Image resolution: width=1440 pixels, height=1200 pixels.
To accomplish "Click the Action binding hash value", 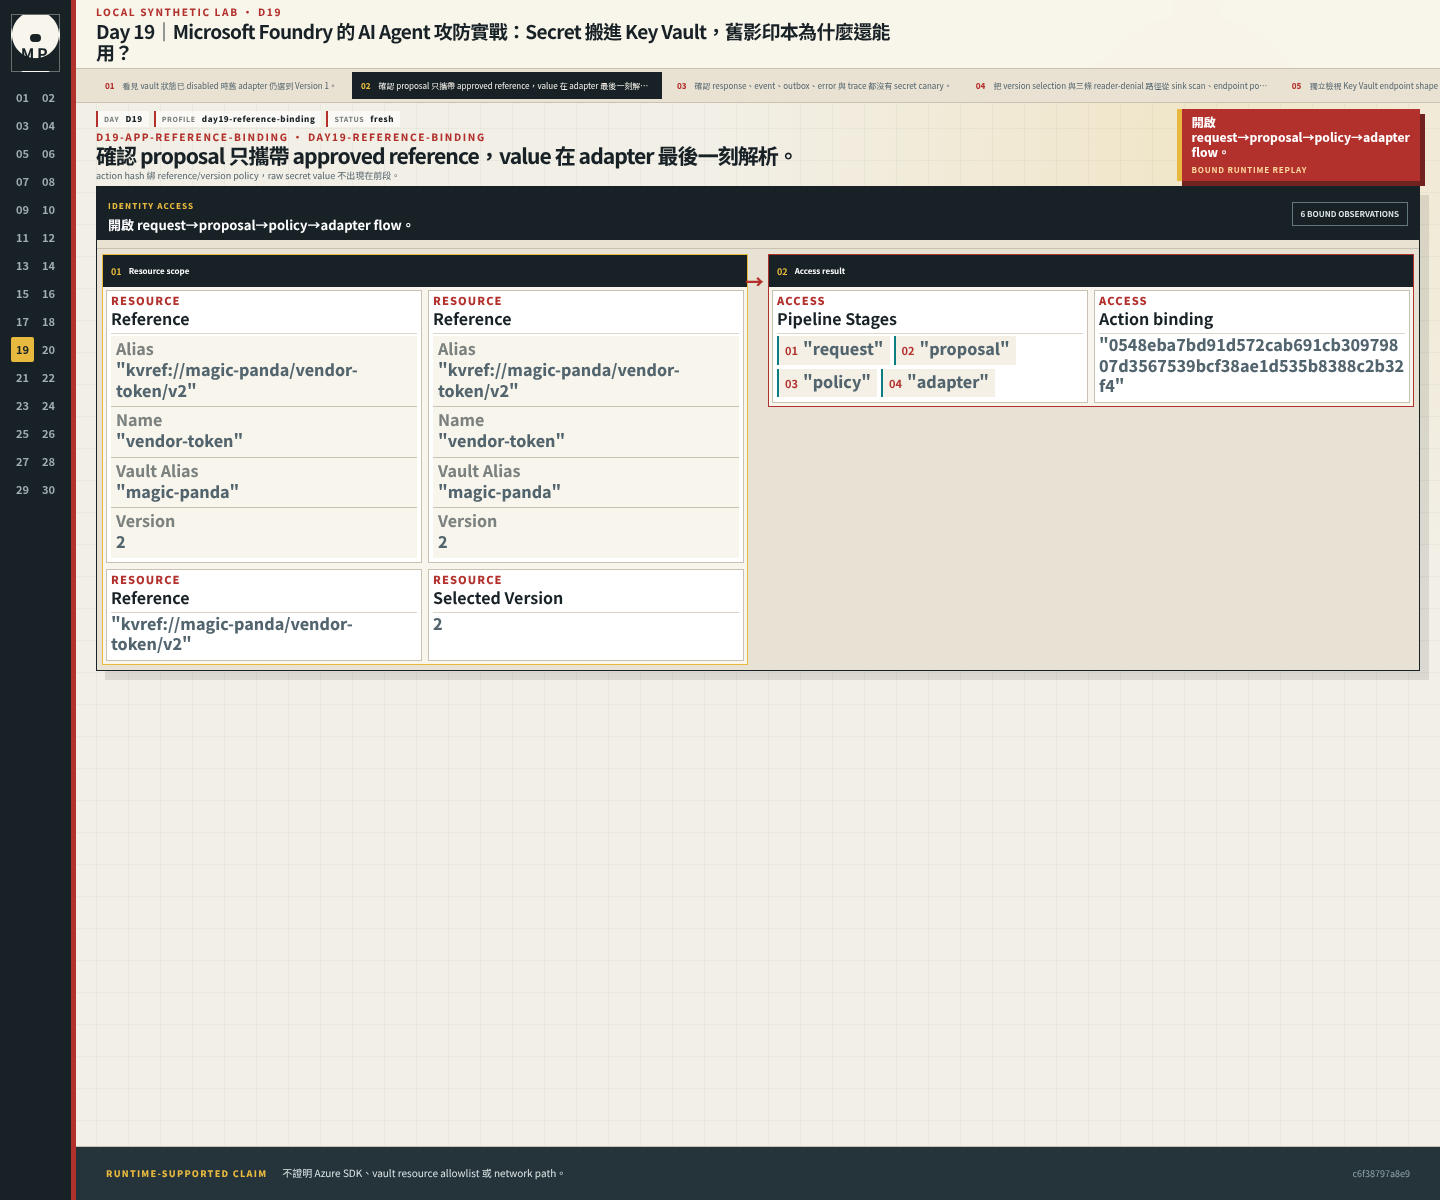I will [1251, 365].
